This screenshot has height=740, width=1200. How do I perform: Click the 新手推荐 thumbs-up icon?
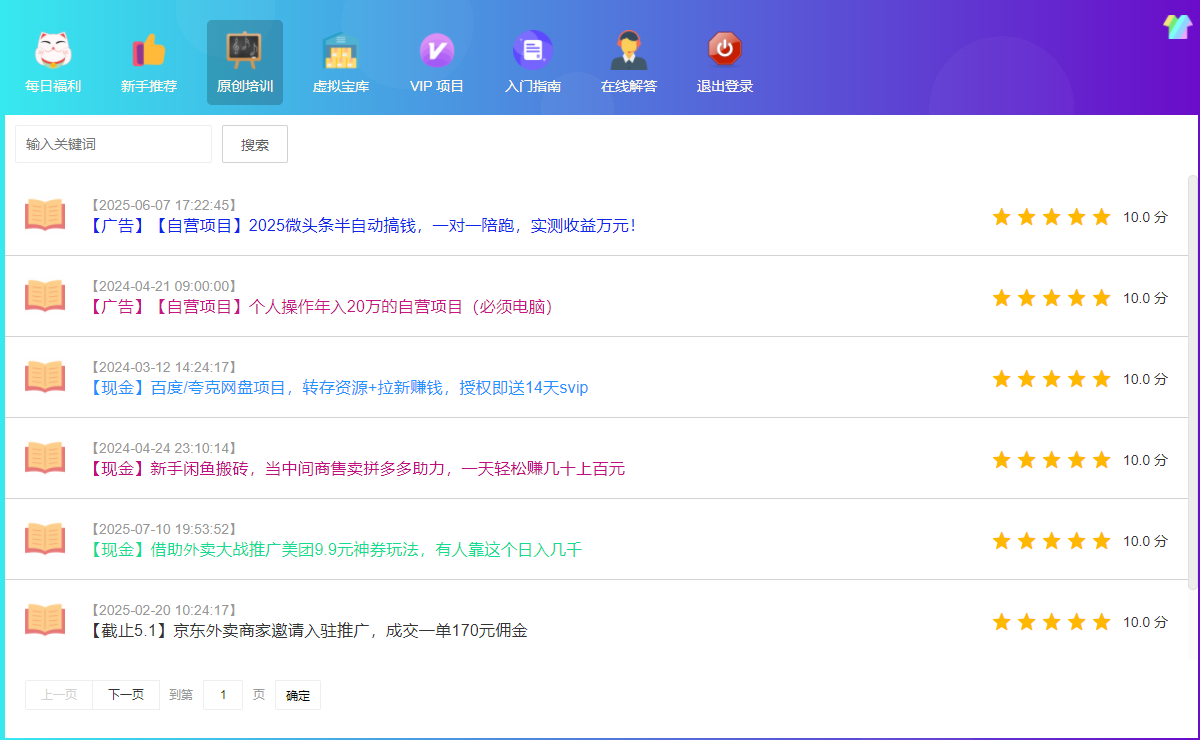tap(149, 50)
